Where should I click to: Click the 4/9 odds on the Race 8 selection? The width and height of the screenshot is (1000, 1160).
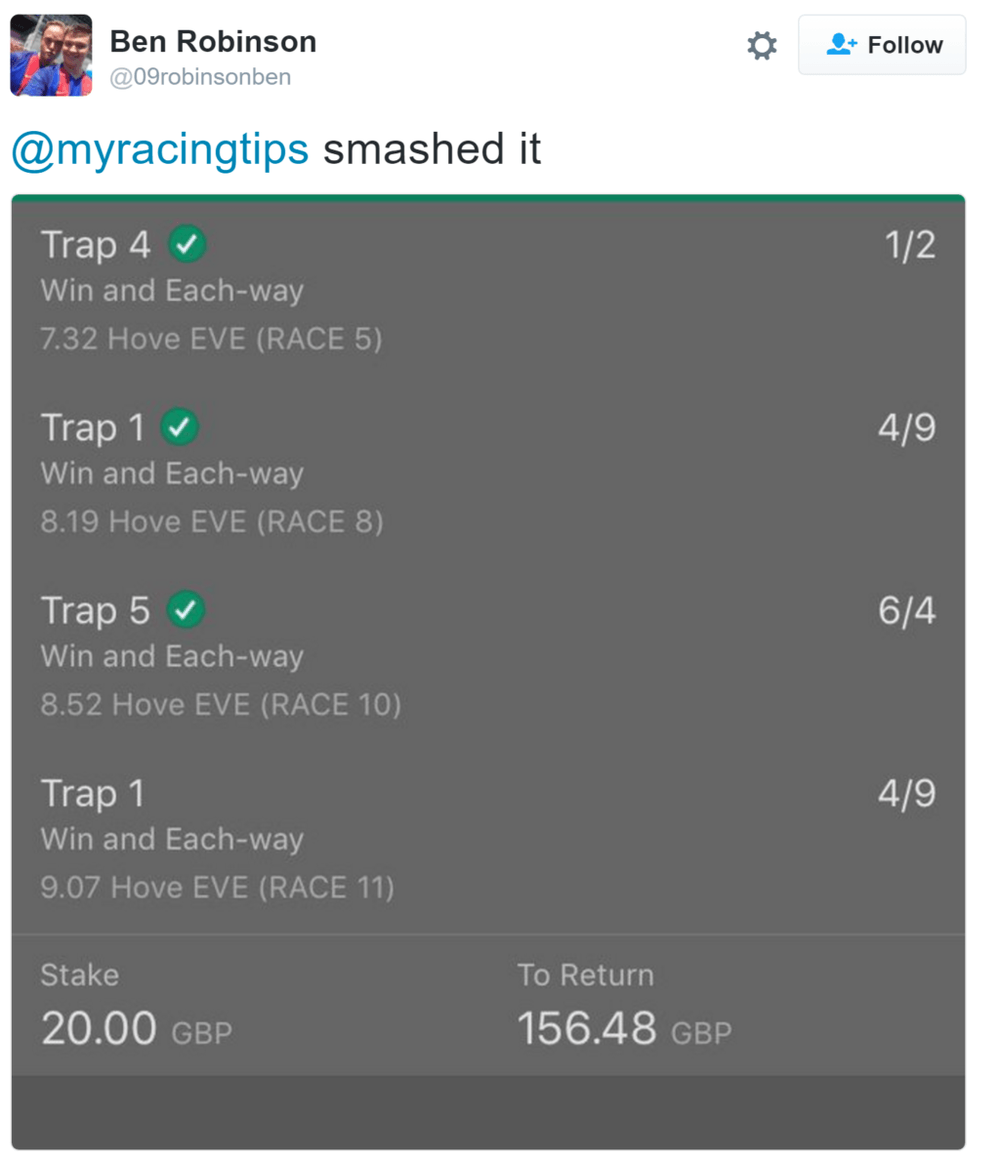click(x=907, y=428)
